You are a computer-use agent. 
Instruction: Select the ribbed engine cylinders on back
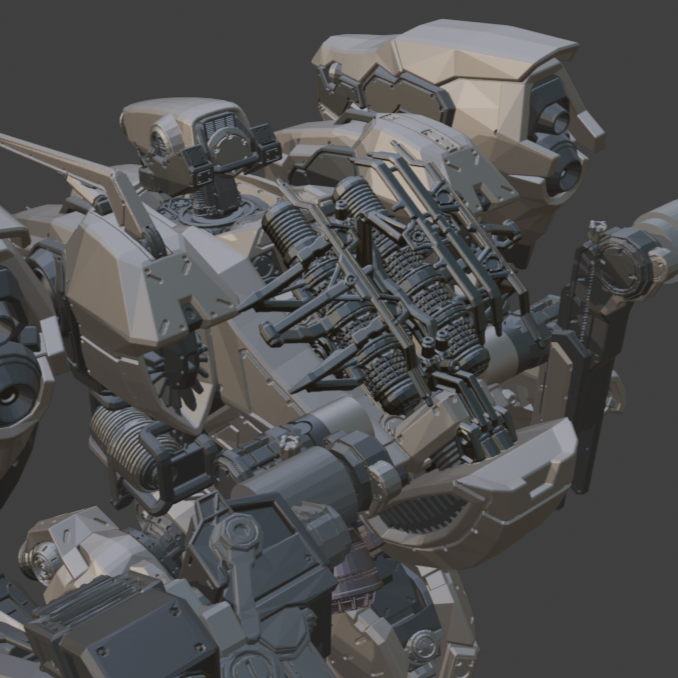coord(376,294)
